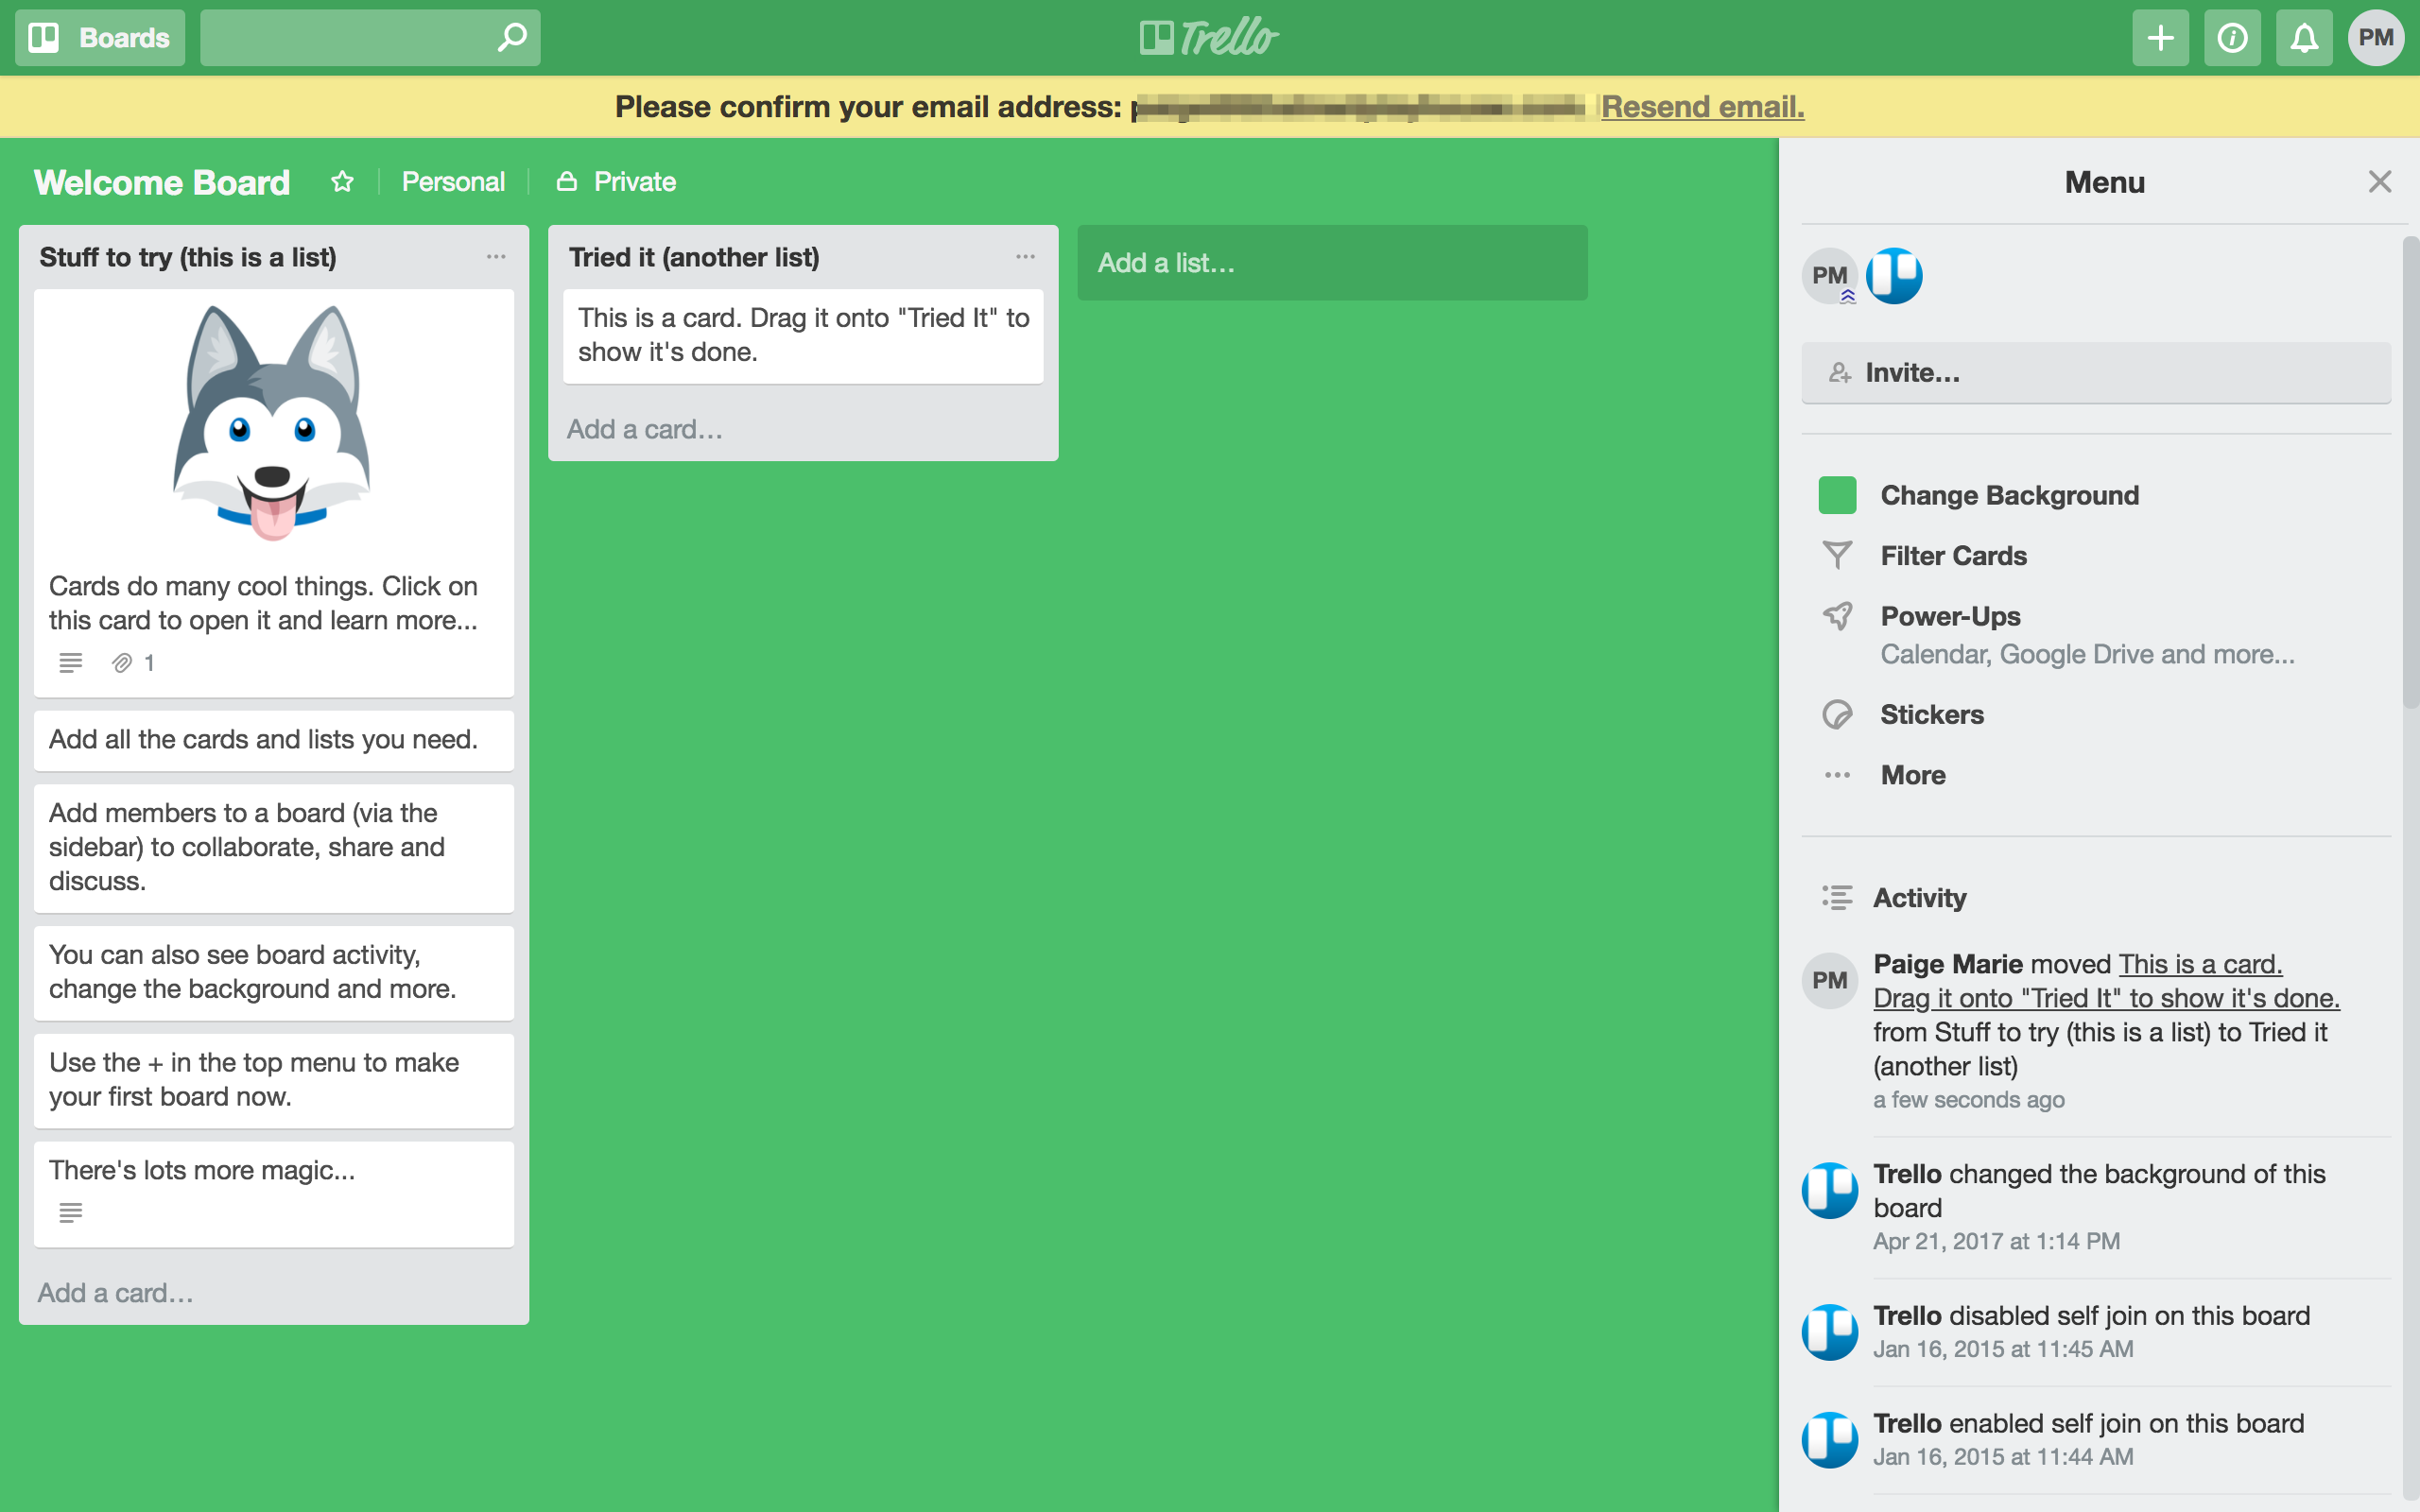Click the Resend email link
The image size is (2420, 1512).
coord(1702,107)
